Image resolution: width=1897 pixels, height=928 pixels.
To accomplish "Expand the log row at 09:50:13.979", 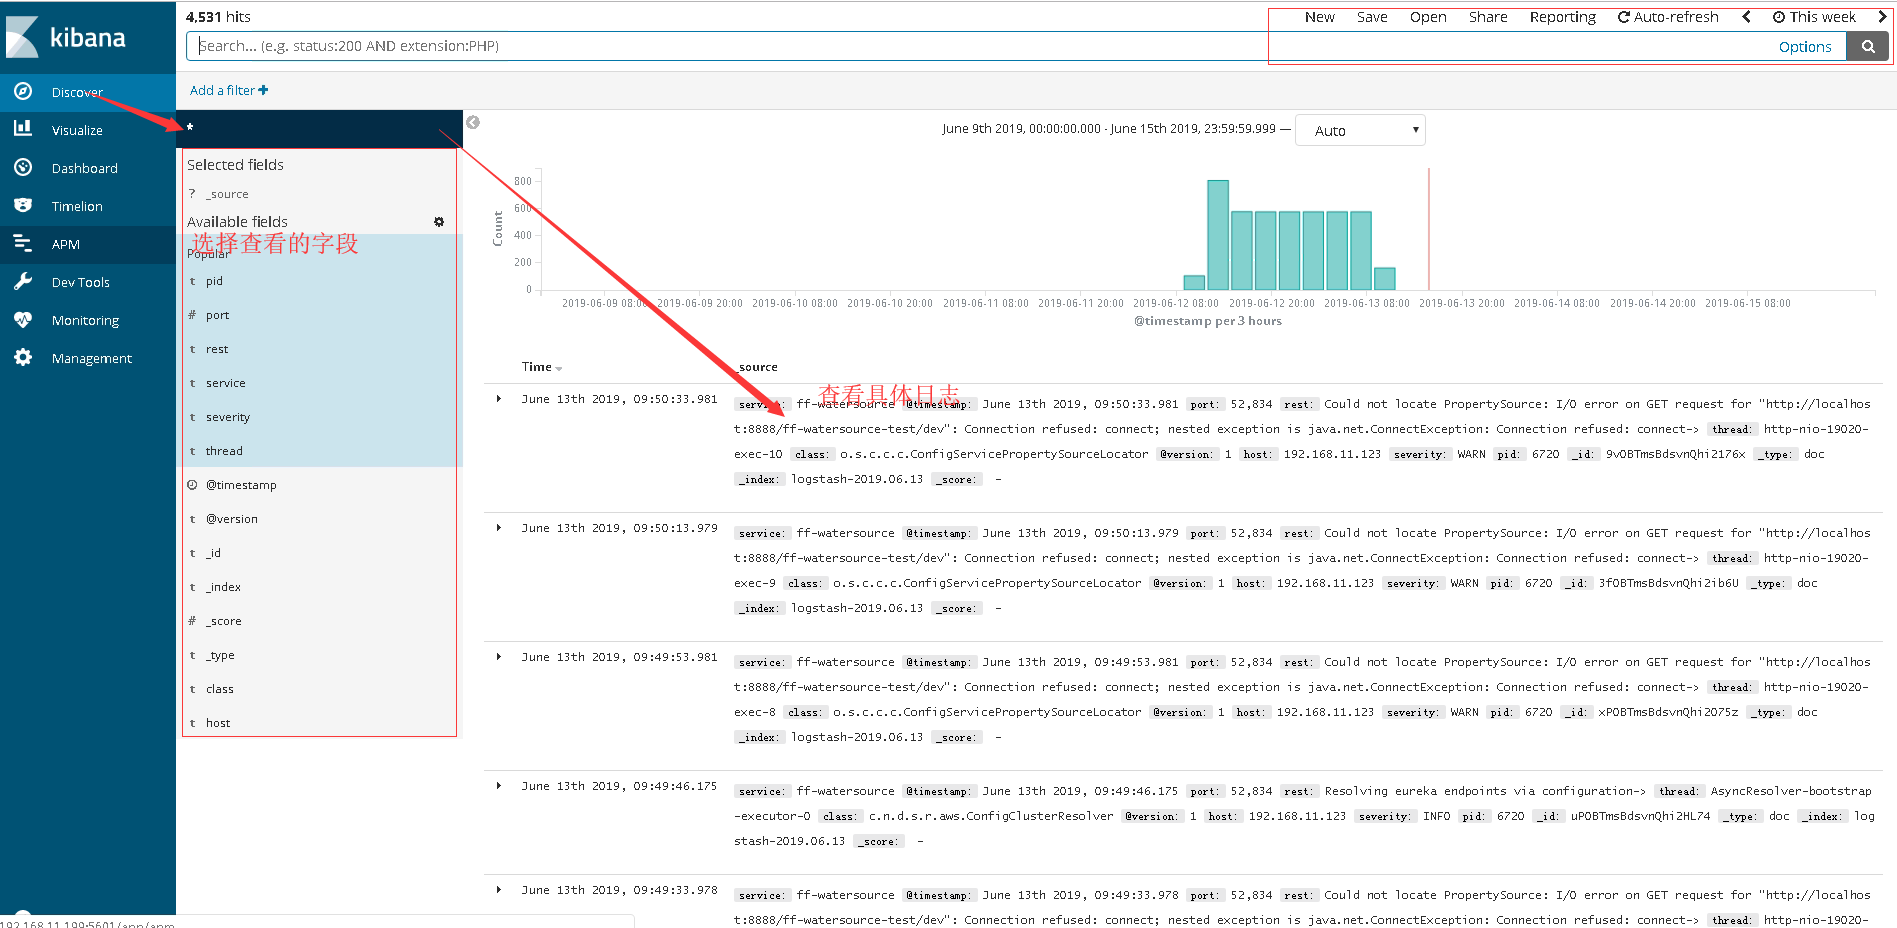I will (x=499, y=528).
